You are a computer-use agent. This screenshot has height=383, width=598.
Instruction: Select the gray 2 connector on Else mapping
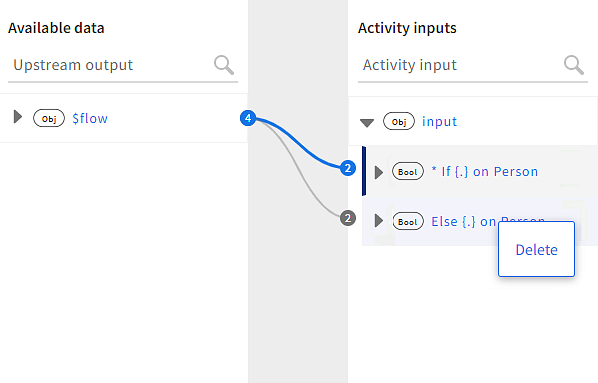(348, 218)
